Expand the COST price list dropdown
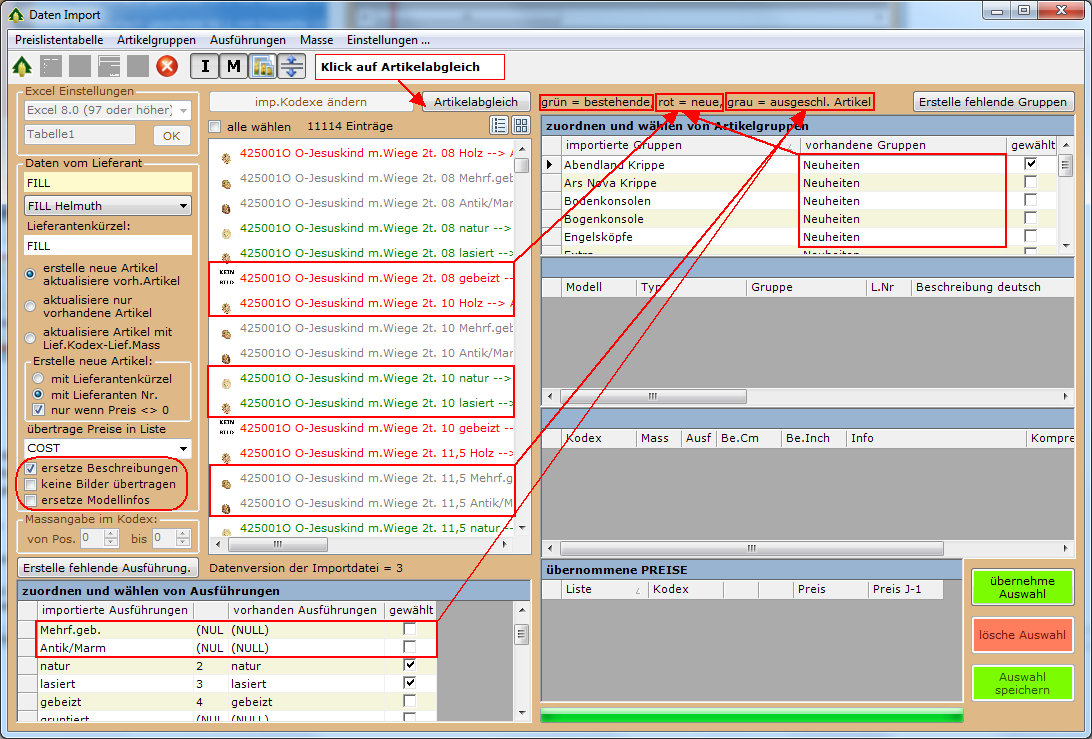1092x739 pixels. [x=107, y=448]
